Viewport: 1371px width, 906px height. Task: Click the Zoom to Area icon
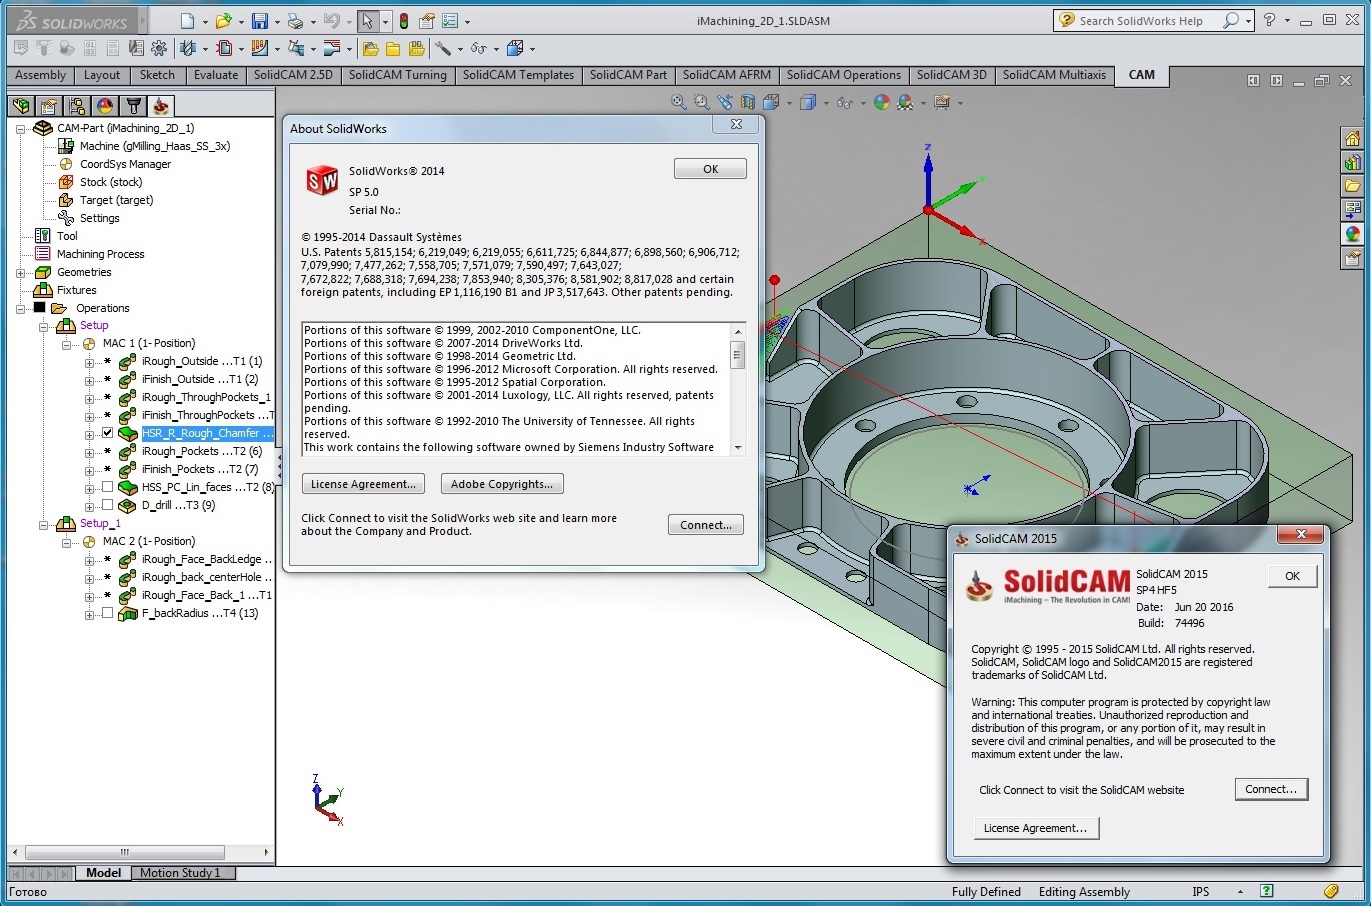click(x=702, y=102)
